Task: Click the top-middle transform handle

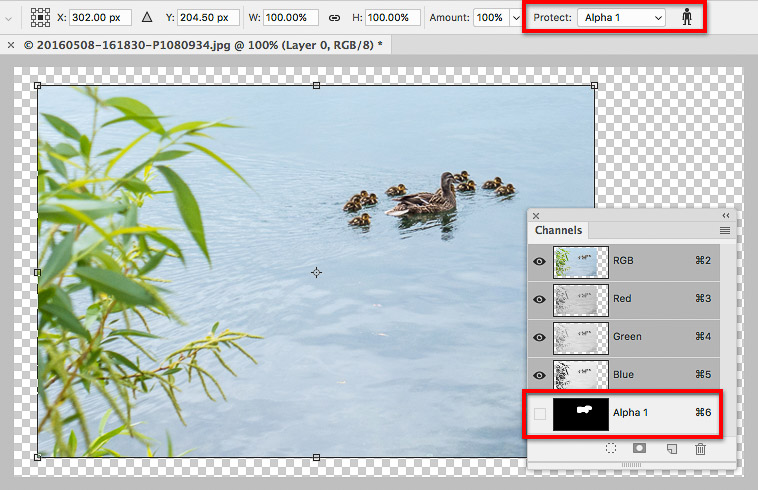Action: 316,86
